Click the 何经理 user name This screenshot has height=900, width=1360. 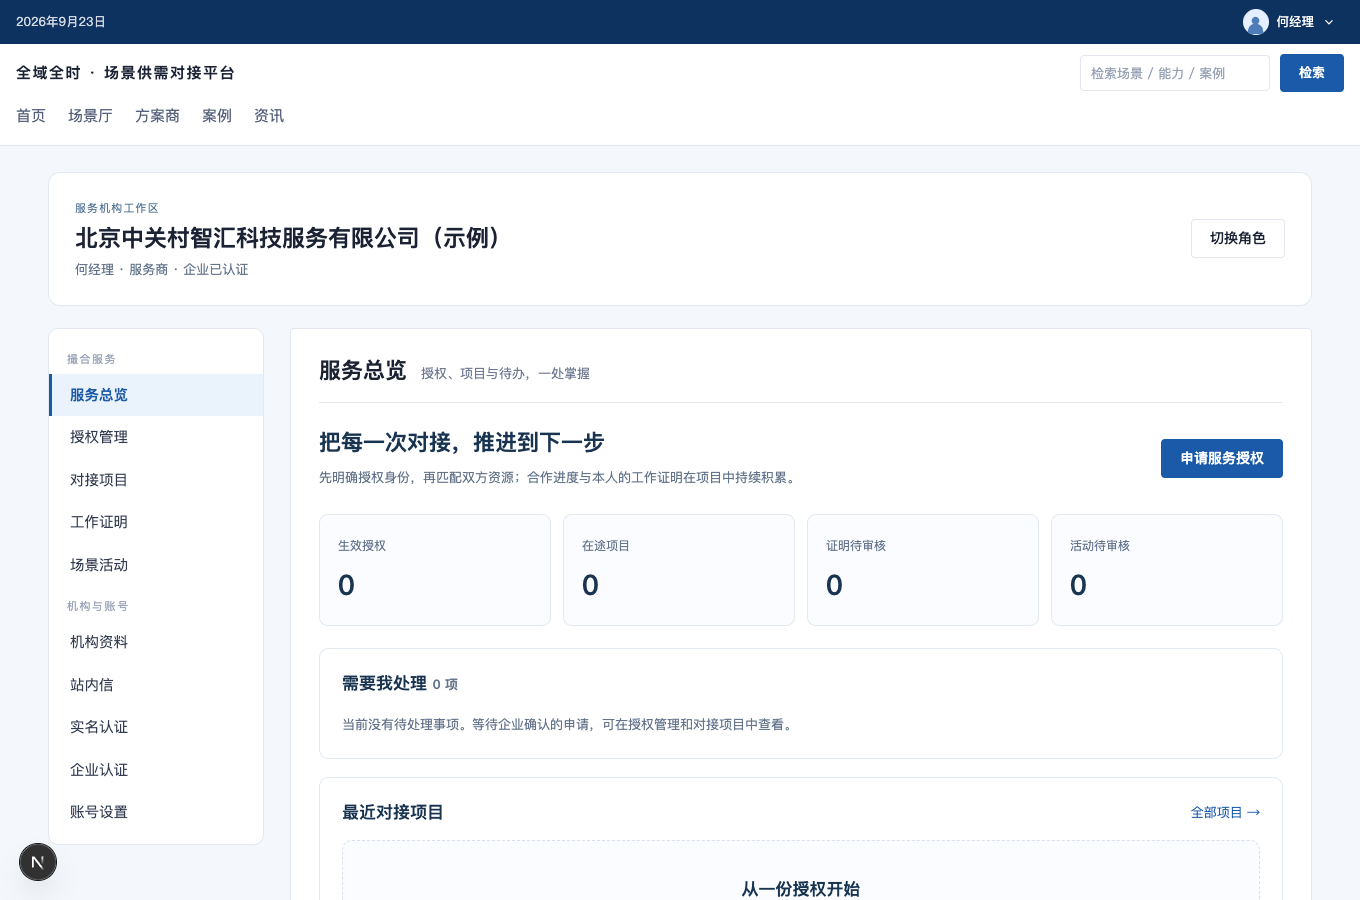(1295, 22)
